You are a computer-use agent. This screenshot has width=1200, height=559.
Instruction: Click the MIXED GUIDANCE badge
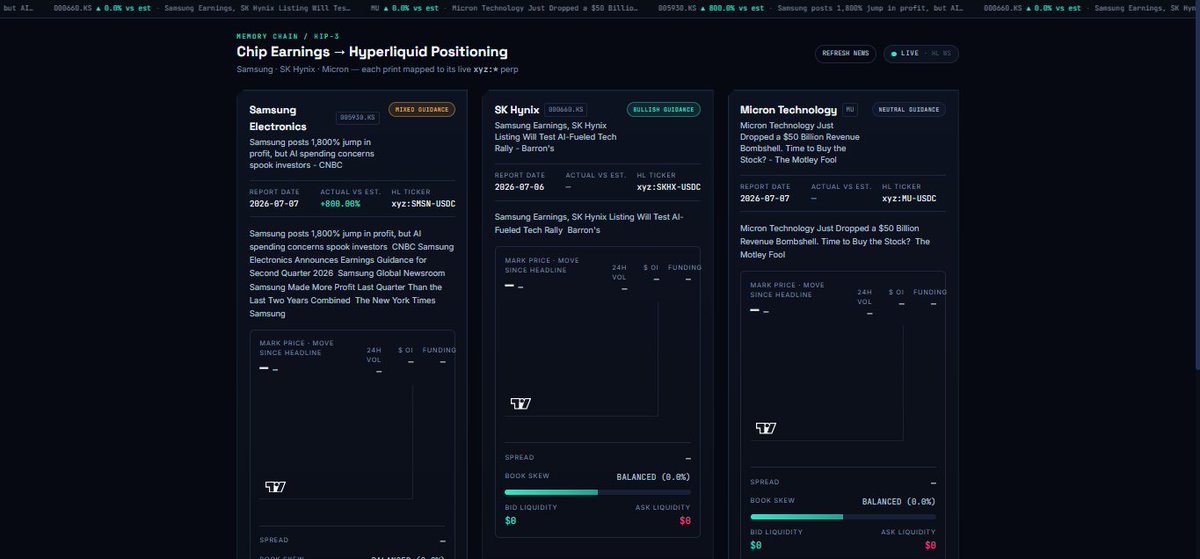click(421, 109)
